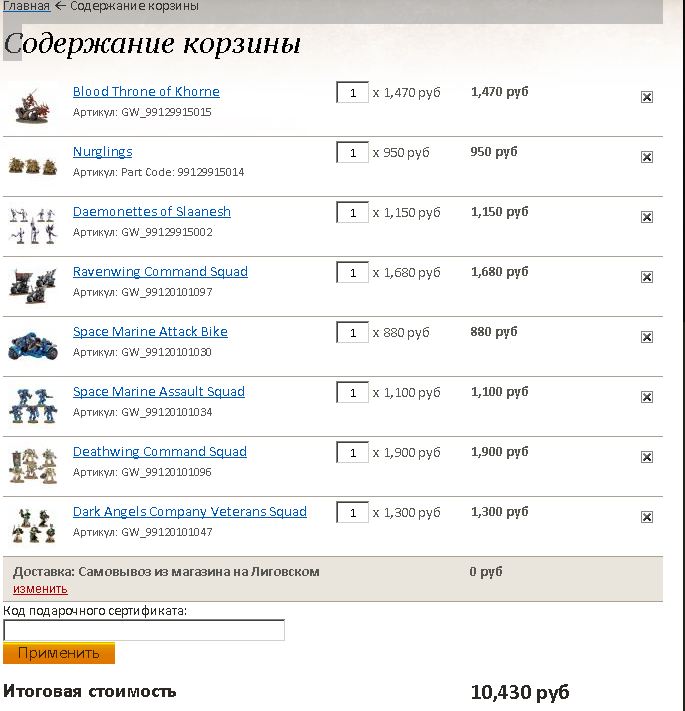Change delivery via изменить link

pos(40,589)
